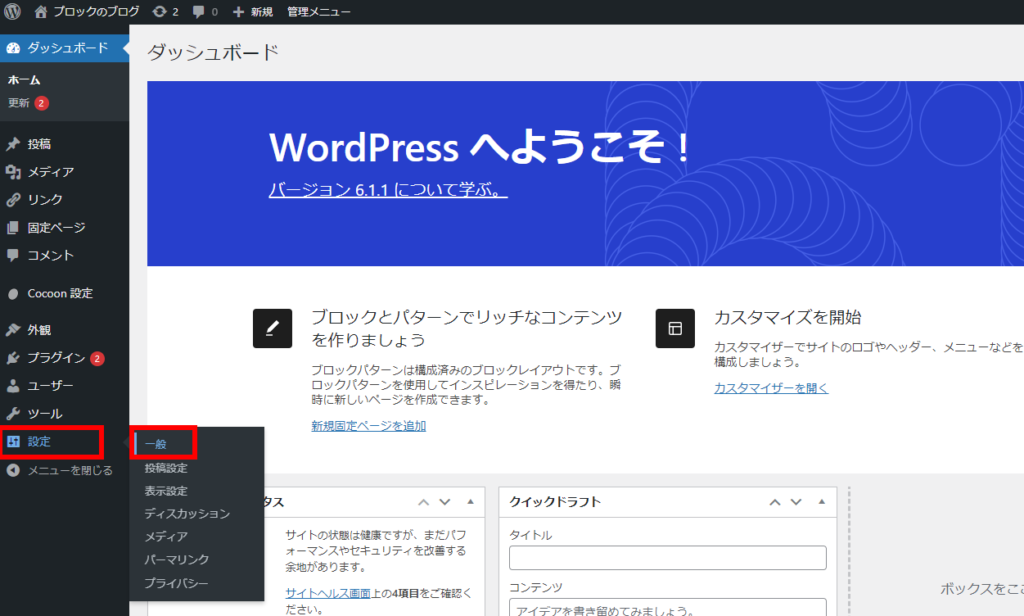Click the layout icon beside カスタマイズを開始

point(675,328)
